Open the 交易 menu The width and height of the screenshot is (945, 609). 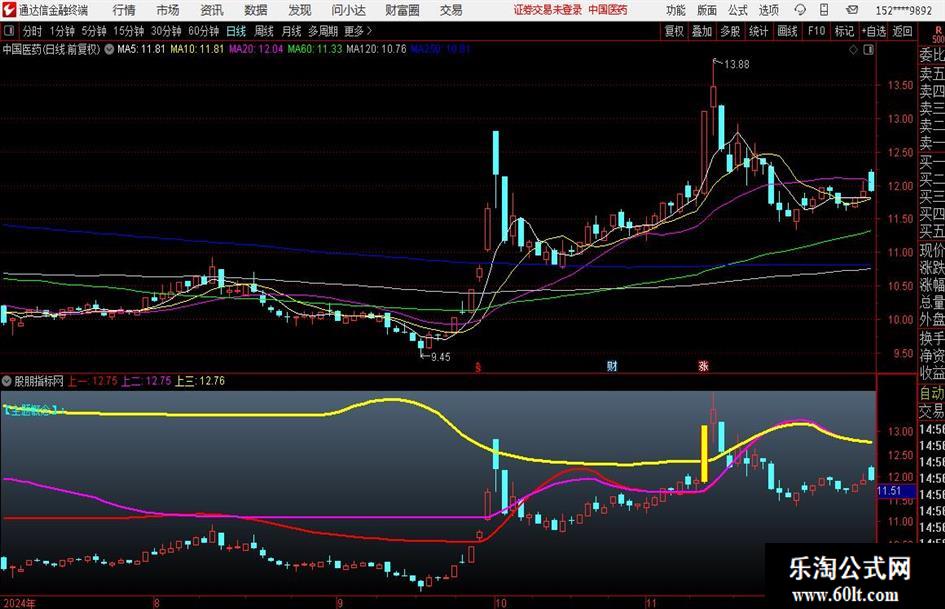coord(451,10)
